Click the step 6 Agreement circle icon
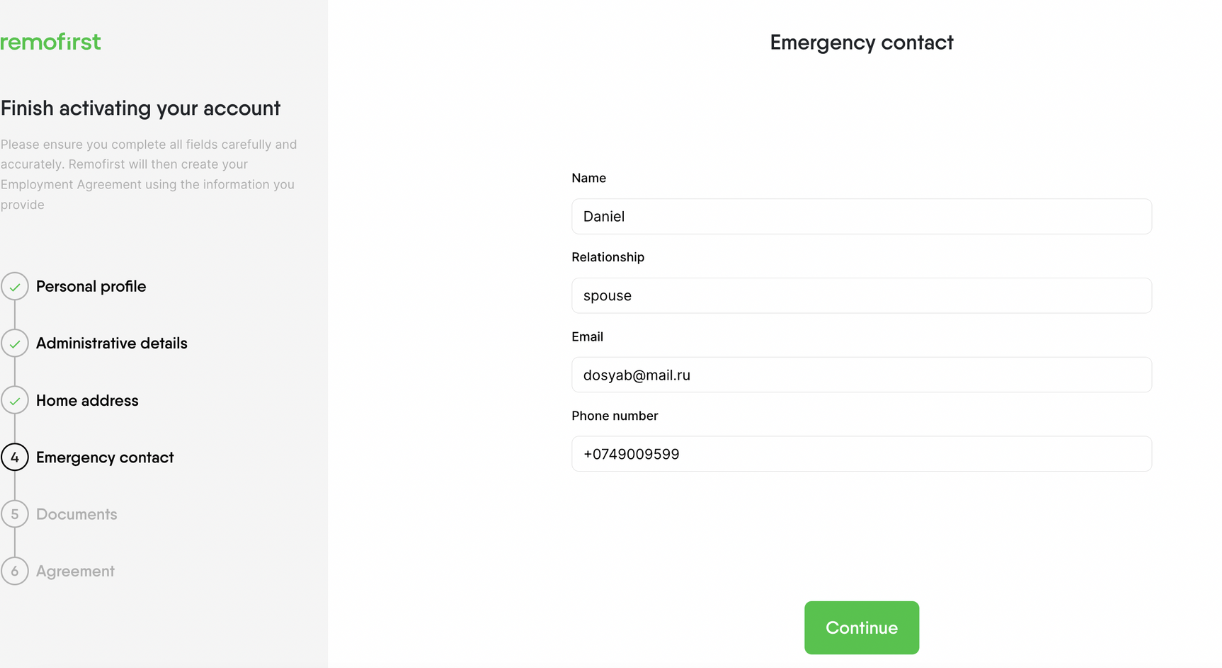Viewport: 1222px width, 668px height. click(14, 572)
